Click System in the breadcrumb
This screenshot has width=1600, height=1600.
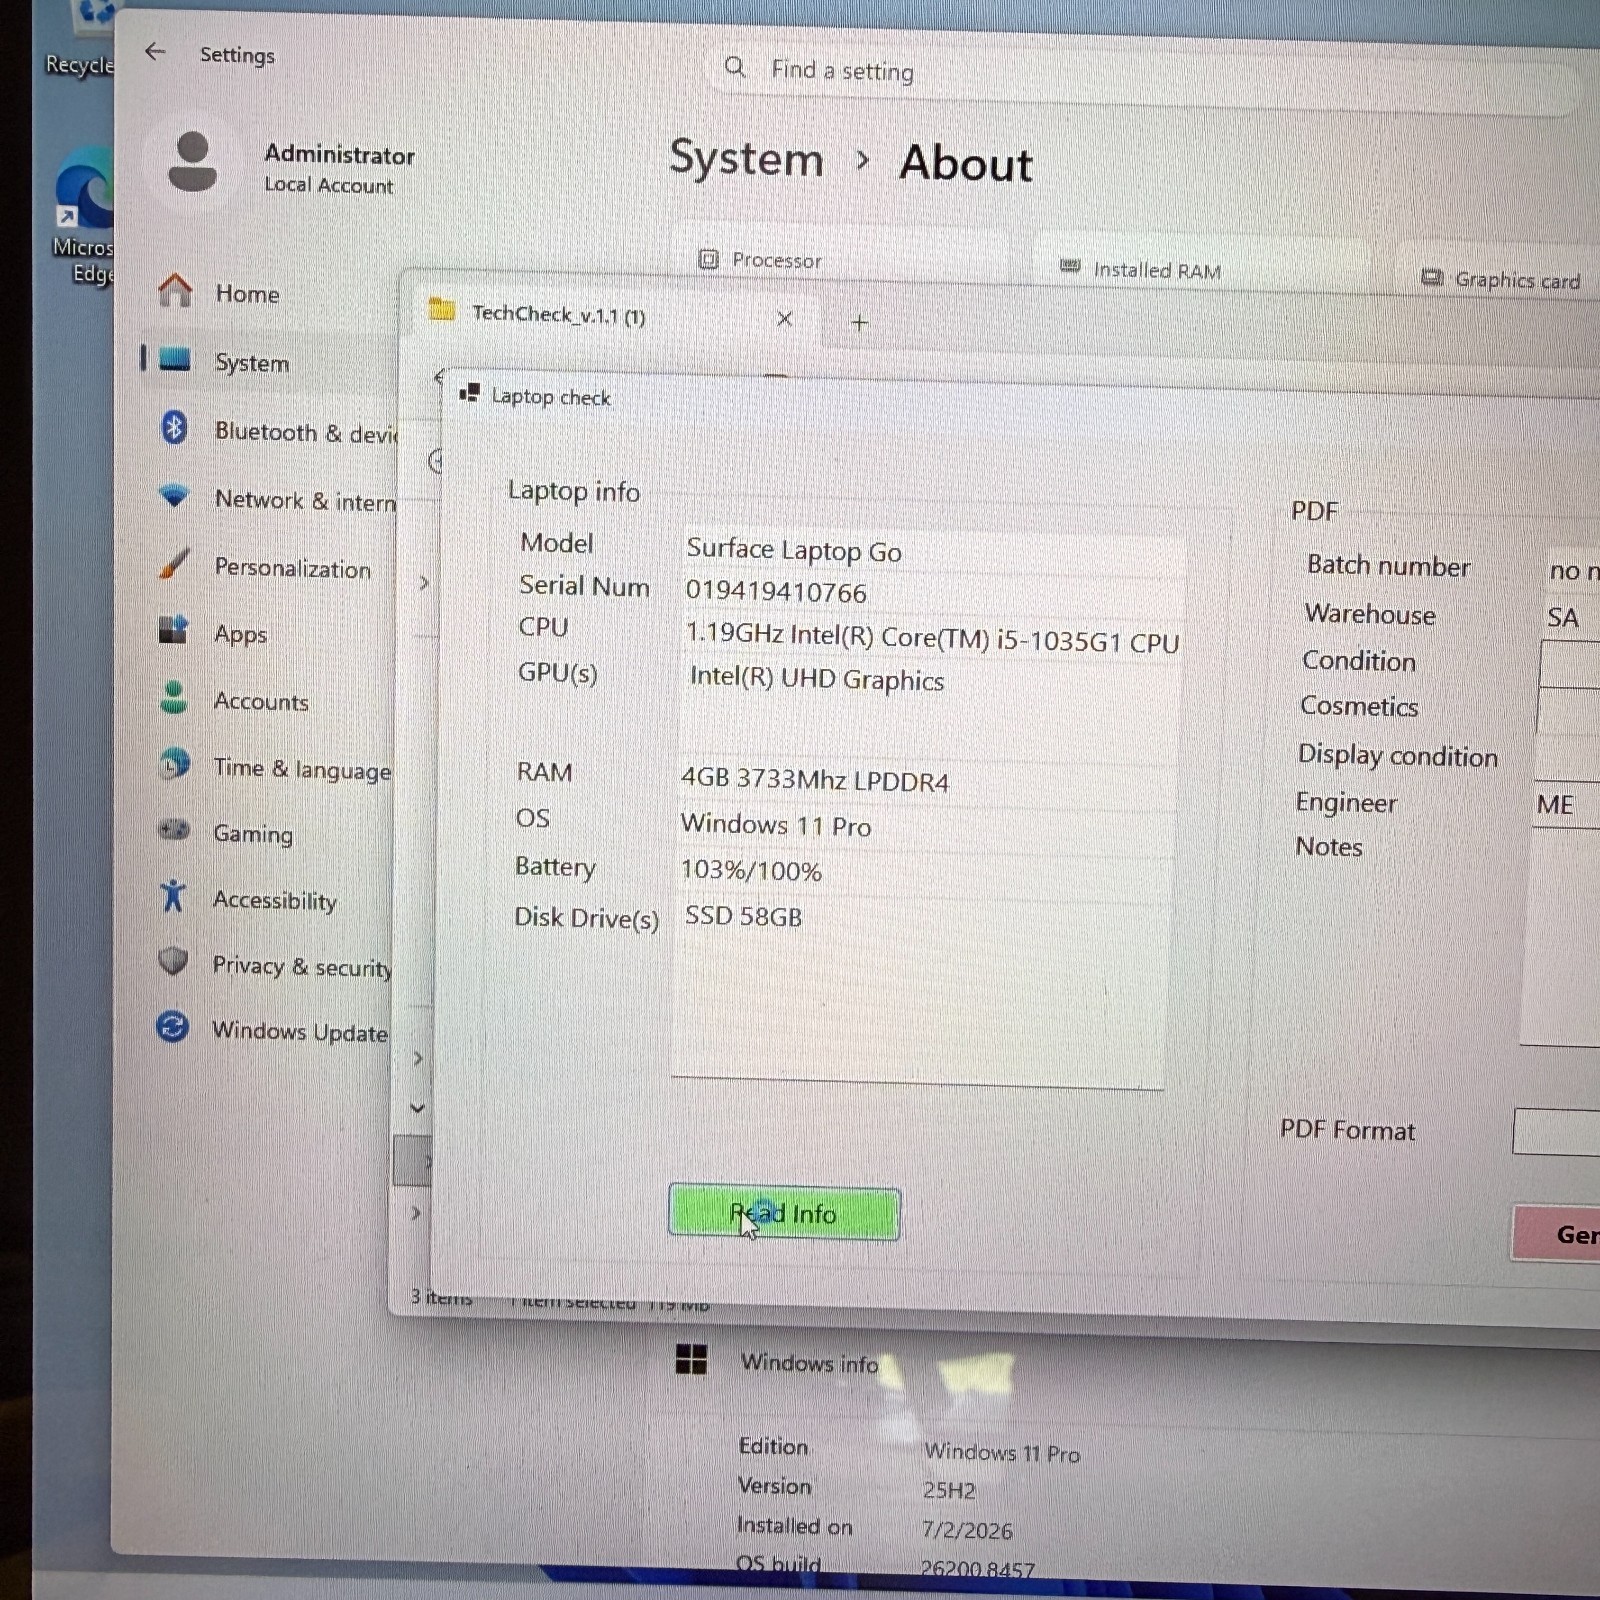pyautogui.click(x=746, y=159)
